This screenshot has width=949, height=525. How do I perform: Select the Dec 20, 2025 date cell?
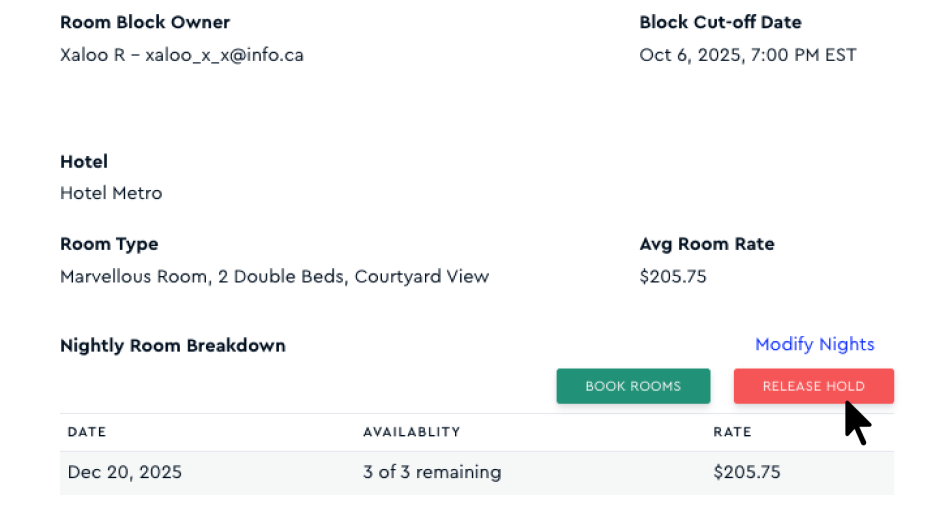click(125, 472)
